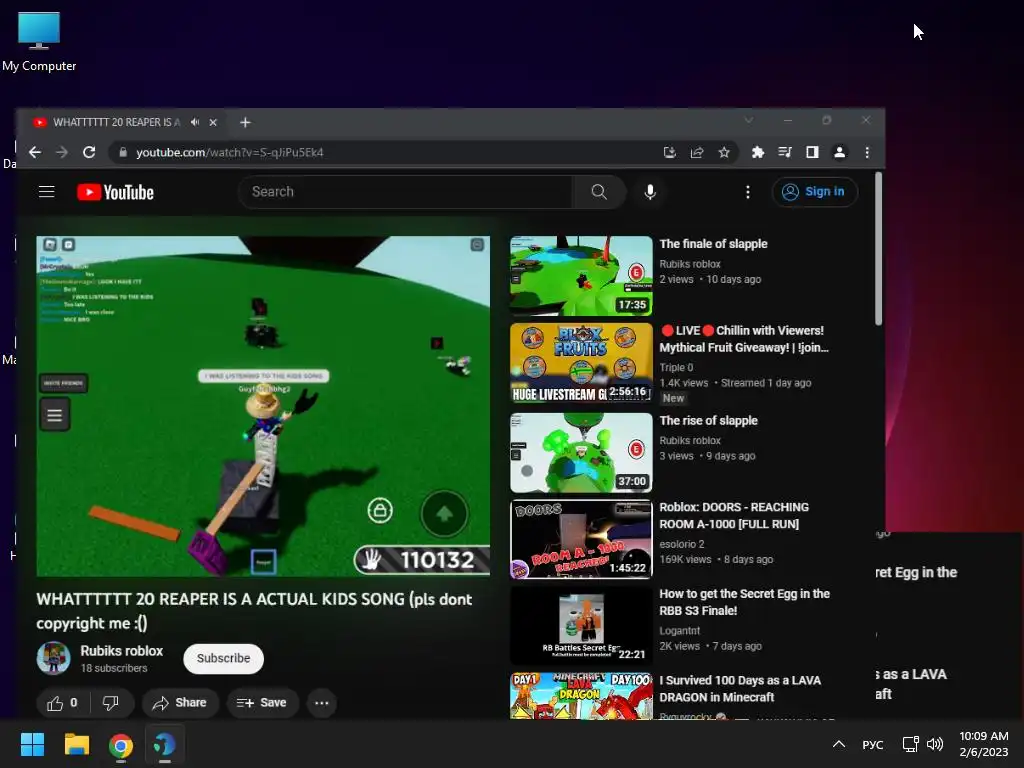The width and height of the screenshot is (1024, 768).
Task: Open the Blox Fruits livestream thumbnail
Action: point(581,362)
